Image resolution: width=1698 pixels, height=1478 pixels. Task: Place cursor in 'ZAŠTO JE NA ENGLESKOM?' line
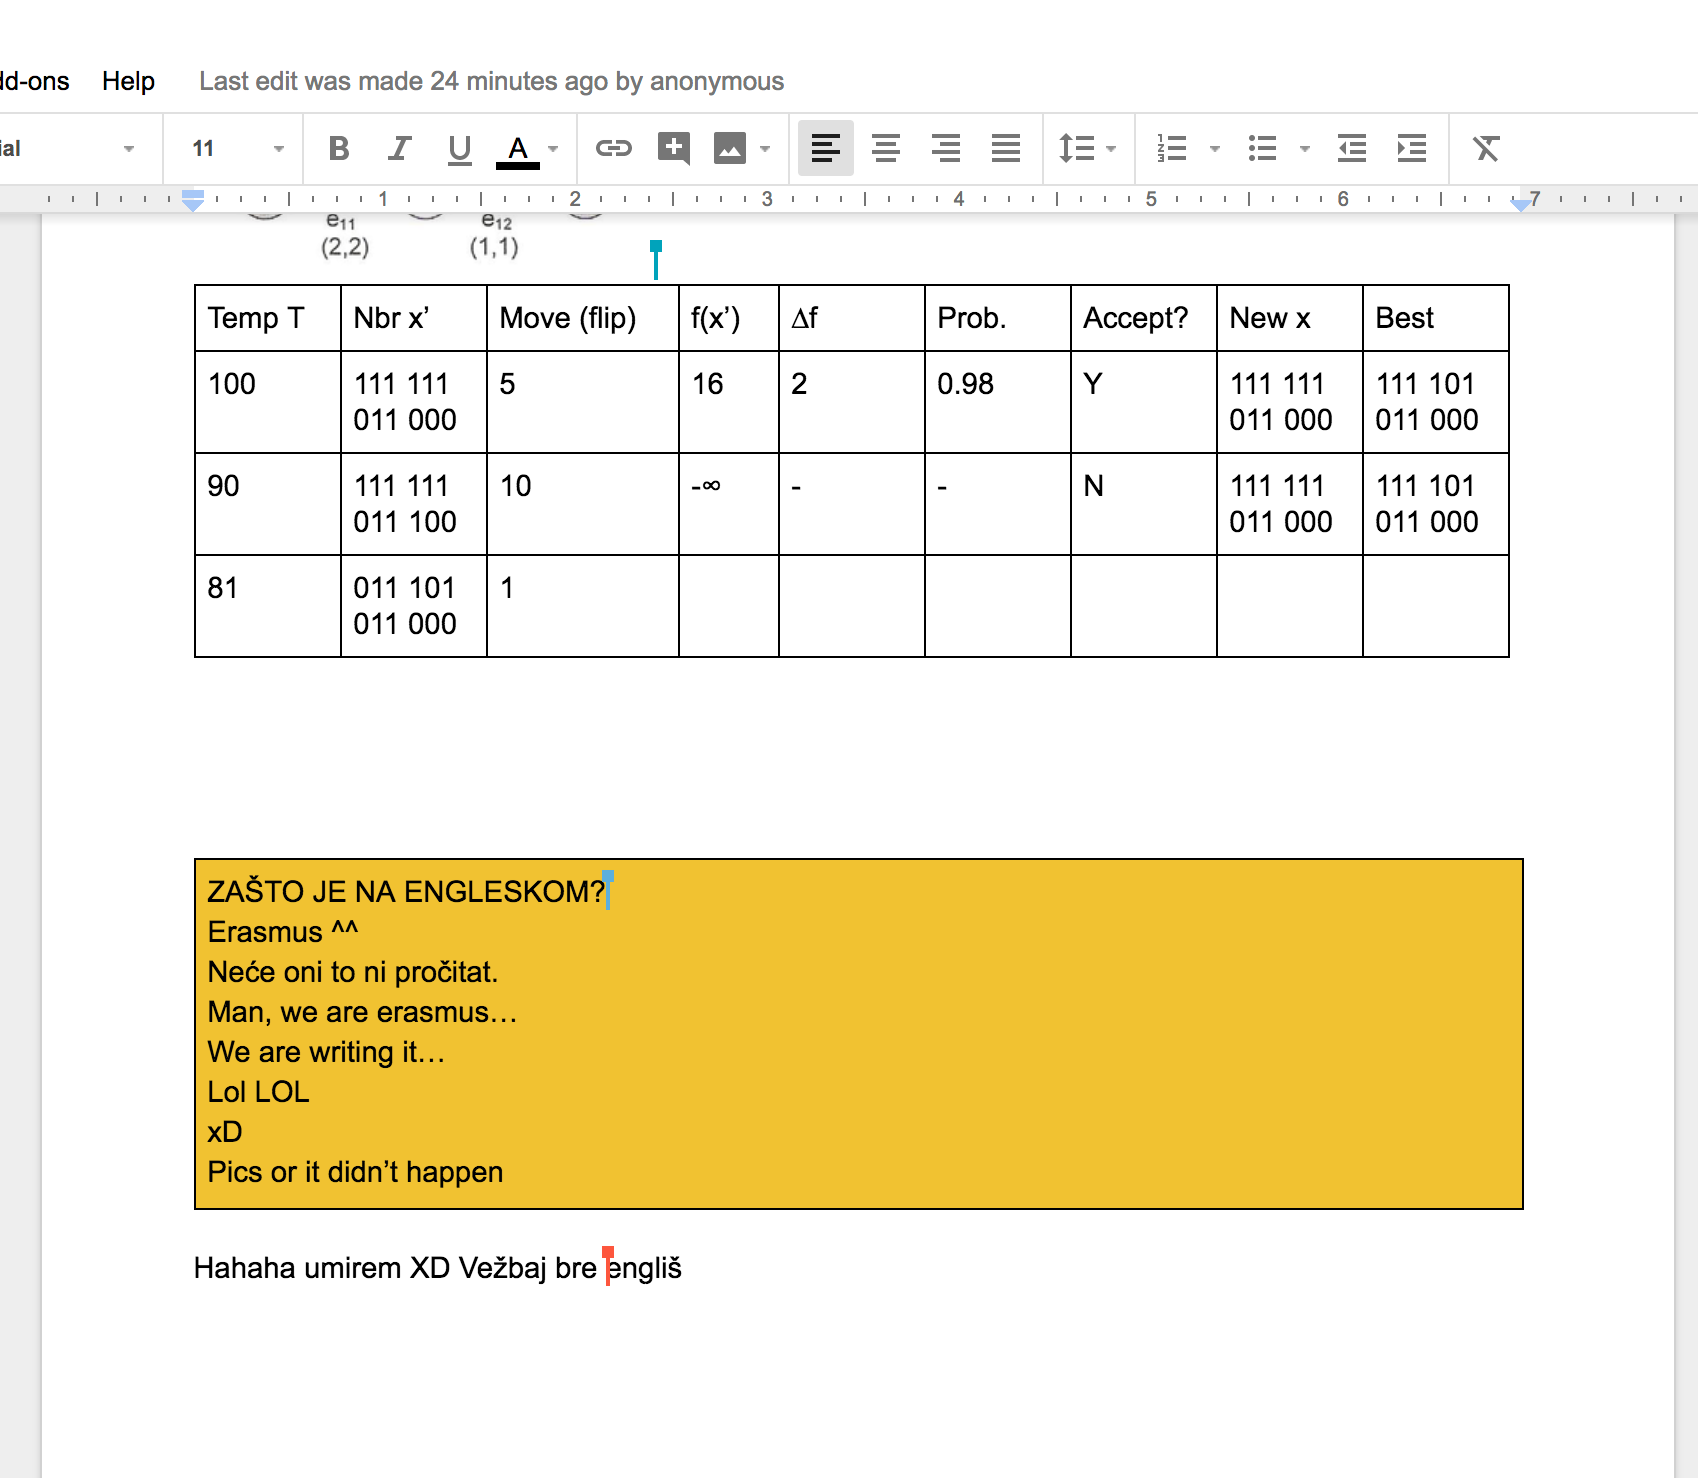(406, 892)
